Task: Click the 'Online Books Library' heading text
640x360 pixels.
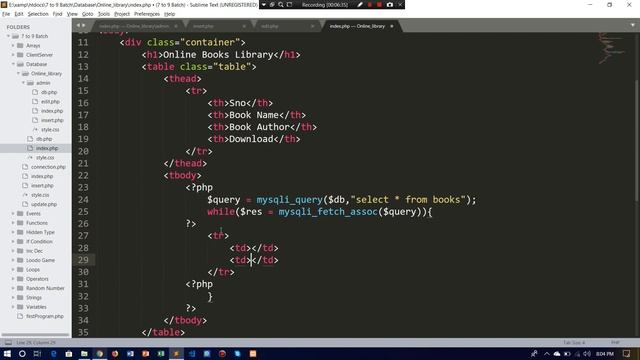Action: coord(218,55)
